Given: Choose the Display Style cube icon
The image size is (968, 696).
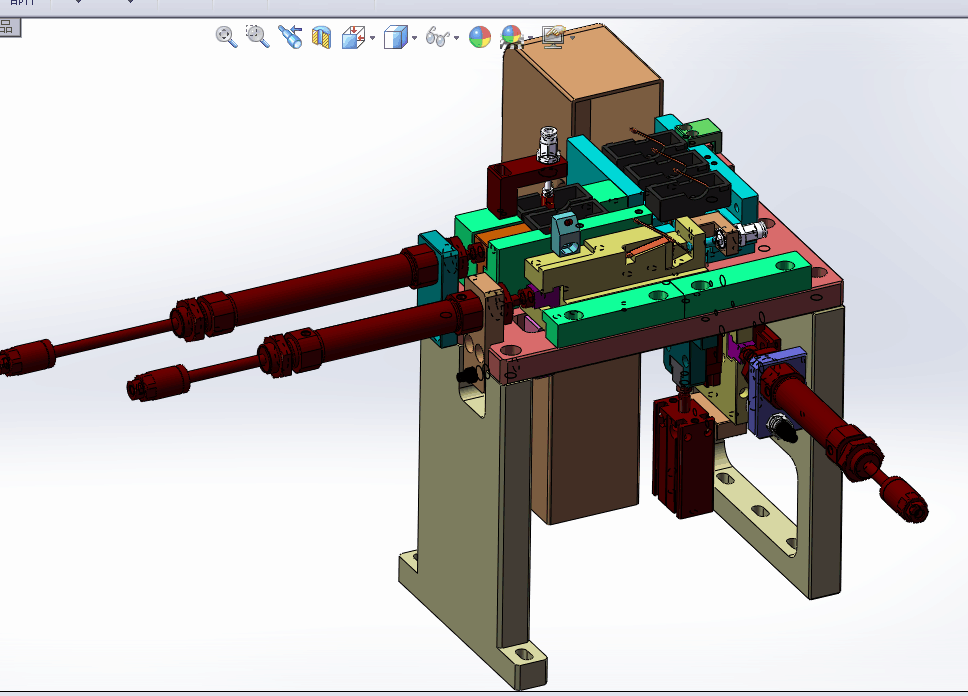Looking at the screenshot, I should [396, 37].
